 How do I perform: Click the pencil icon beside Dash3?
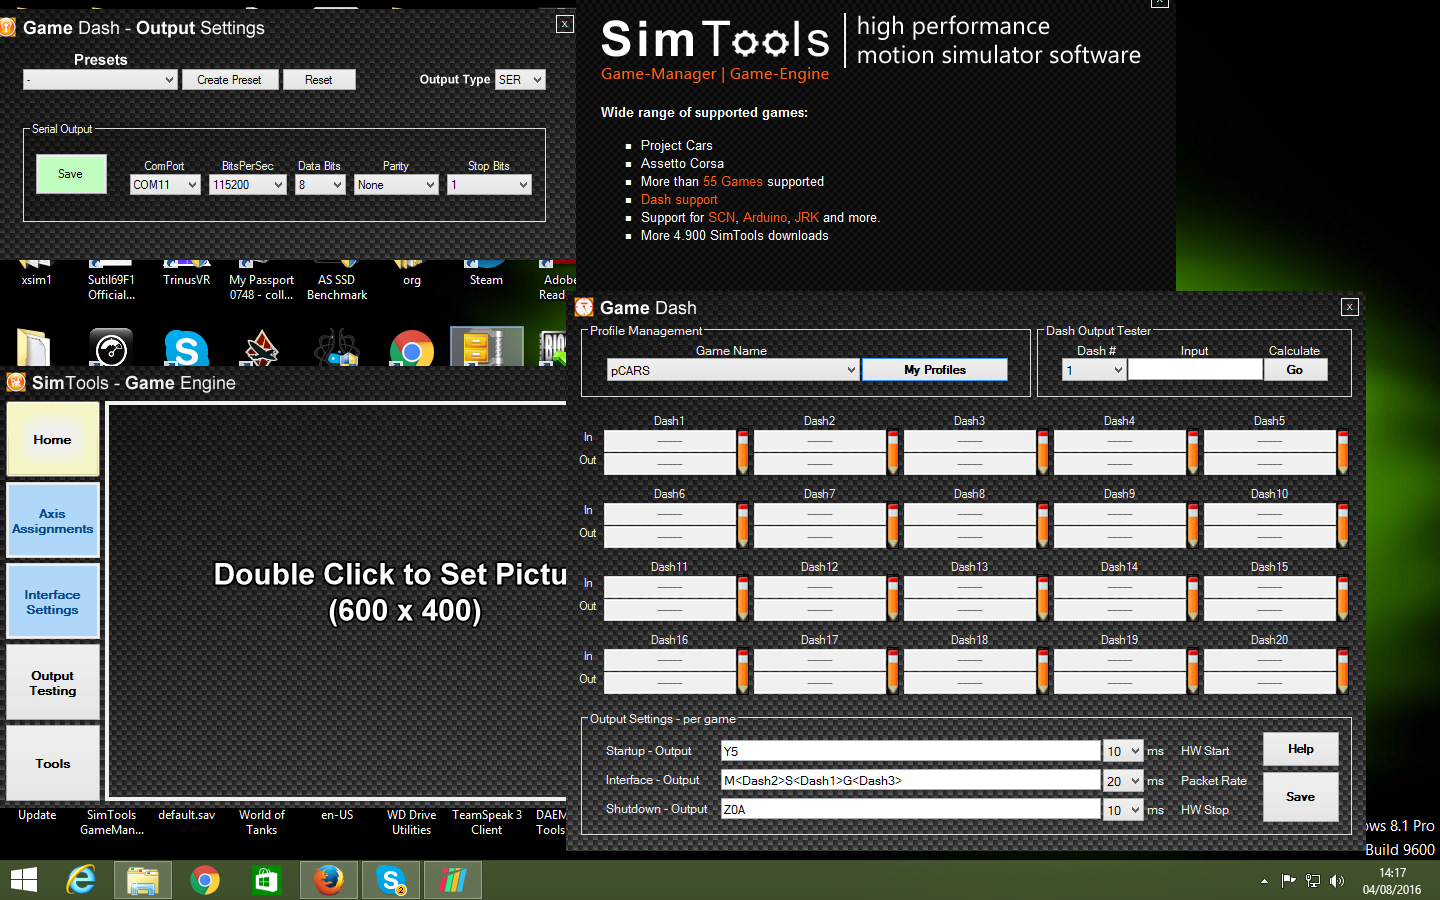(x=1043, y=452)
